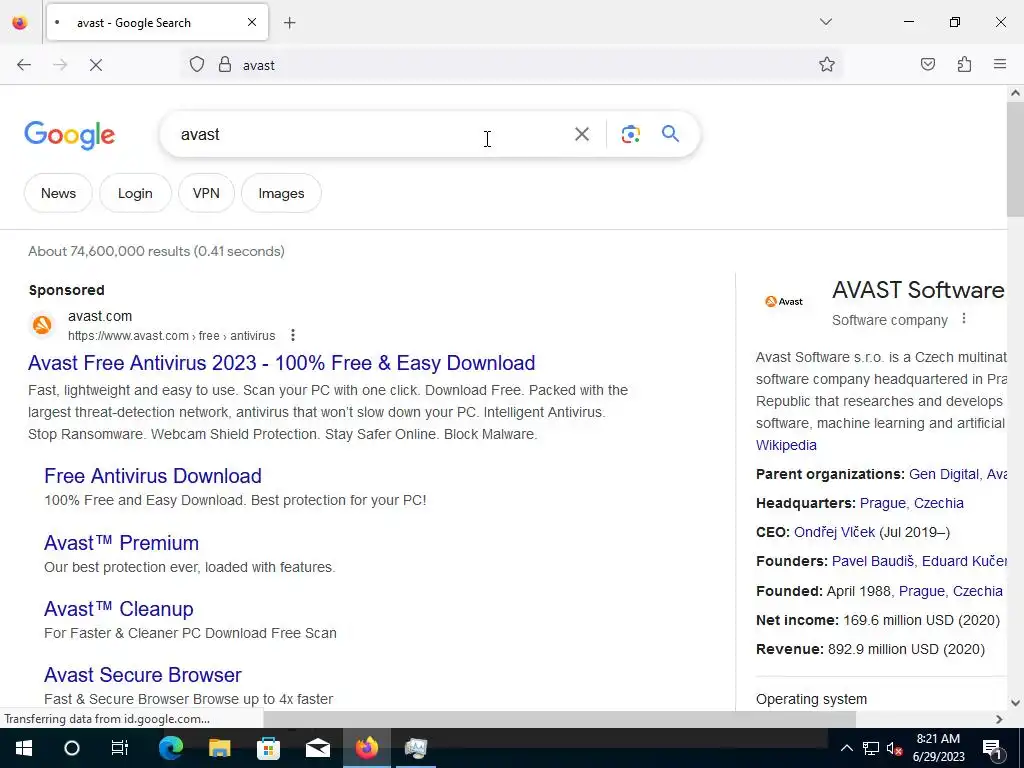
Task: Clear the Google search box text
Action: click(582, 134)
